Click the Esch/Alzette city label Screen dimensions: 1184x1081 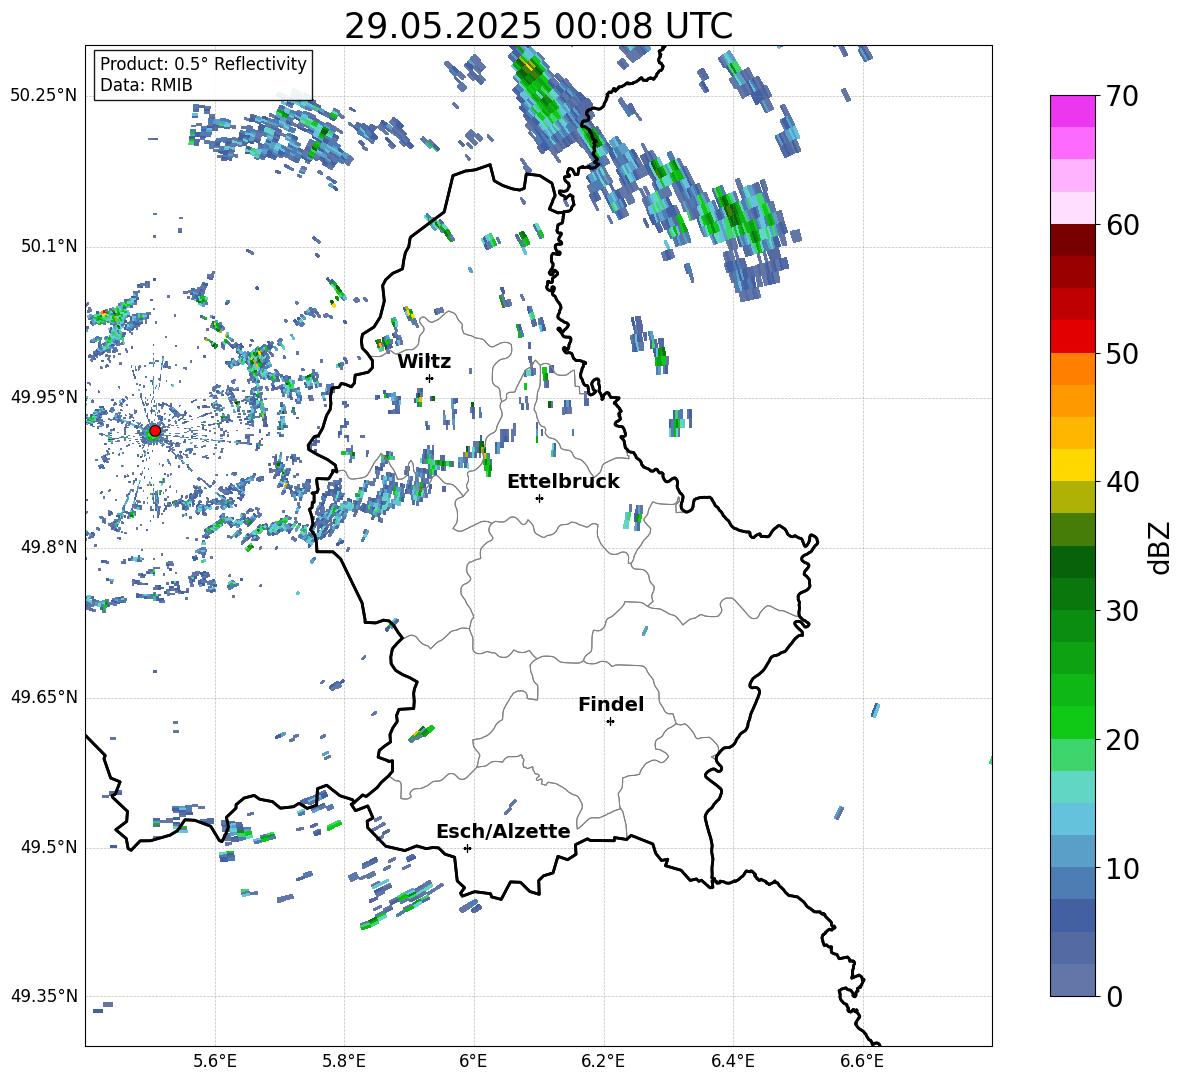pos(503,832)
